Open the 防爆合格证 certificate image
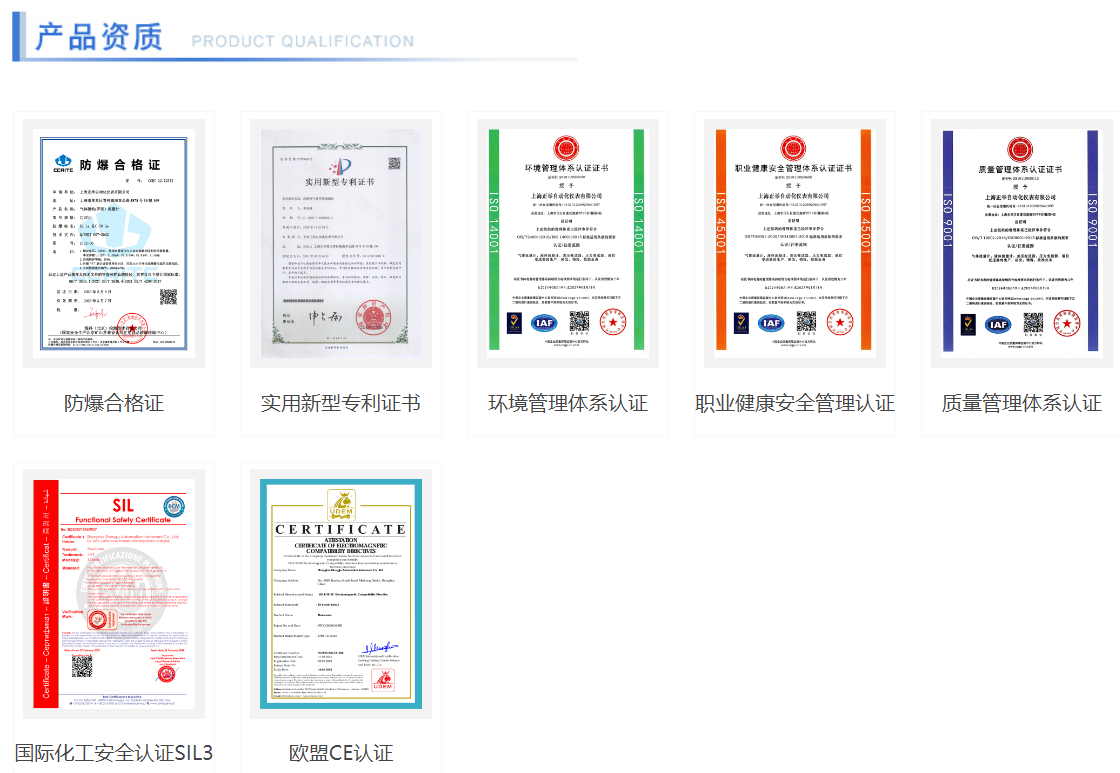The width and height of the screenshot is (1120, 773). point(113,241)
